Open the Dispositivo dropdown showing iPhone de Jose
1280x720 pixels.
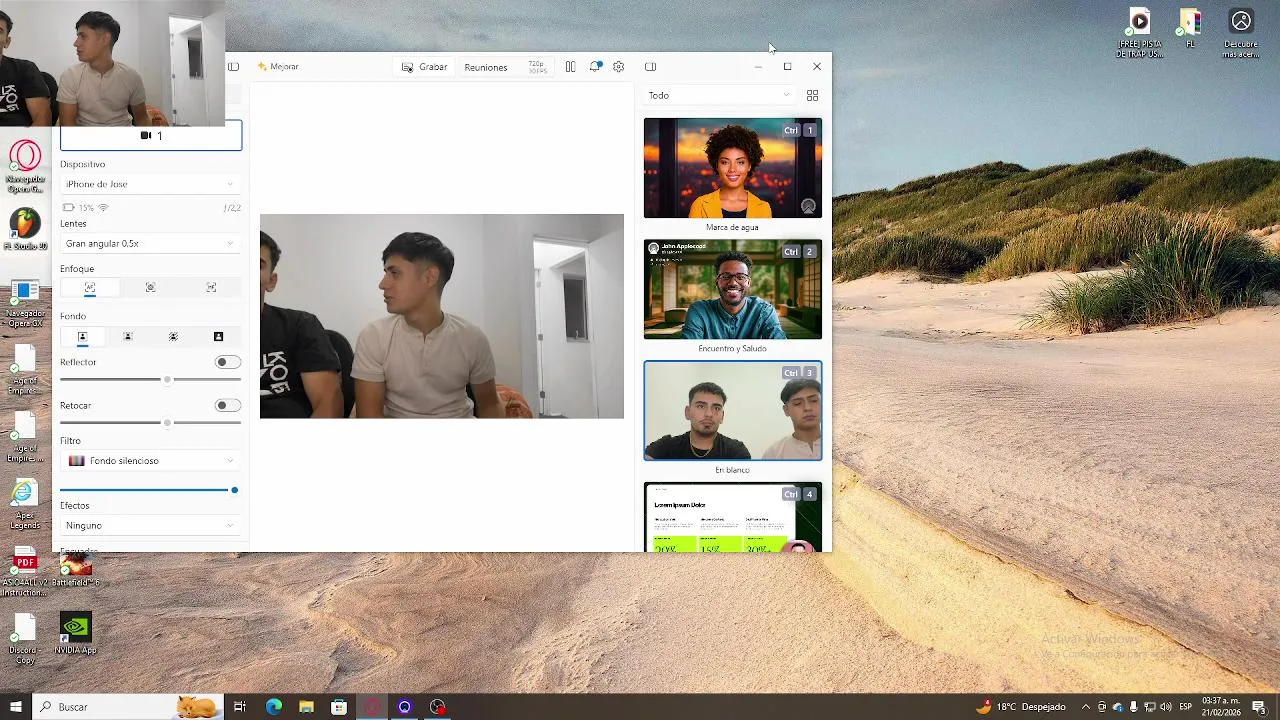(150, 184)
